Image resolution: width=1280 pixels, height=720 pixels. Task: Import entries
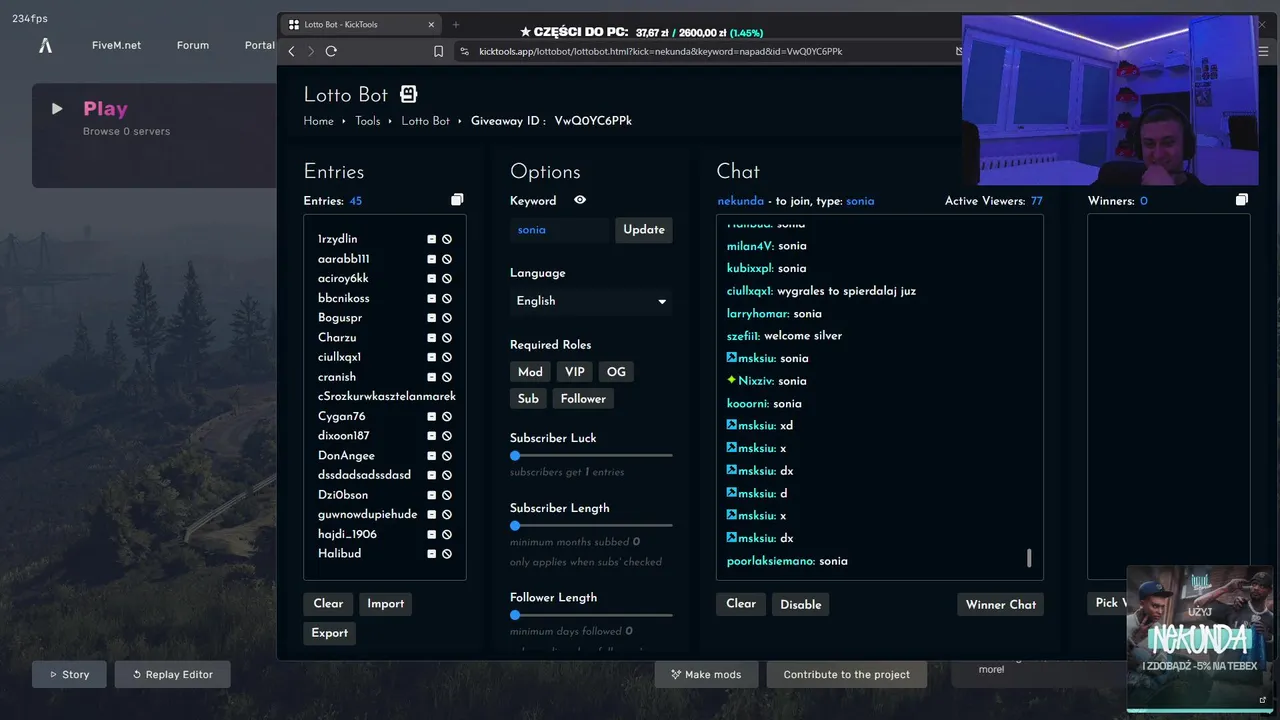point(385,604)
